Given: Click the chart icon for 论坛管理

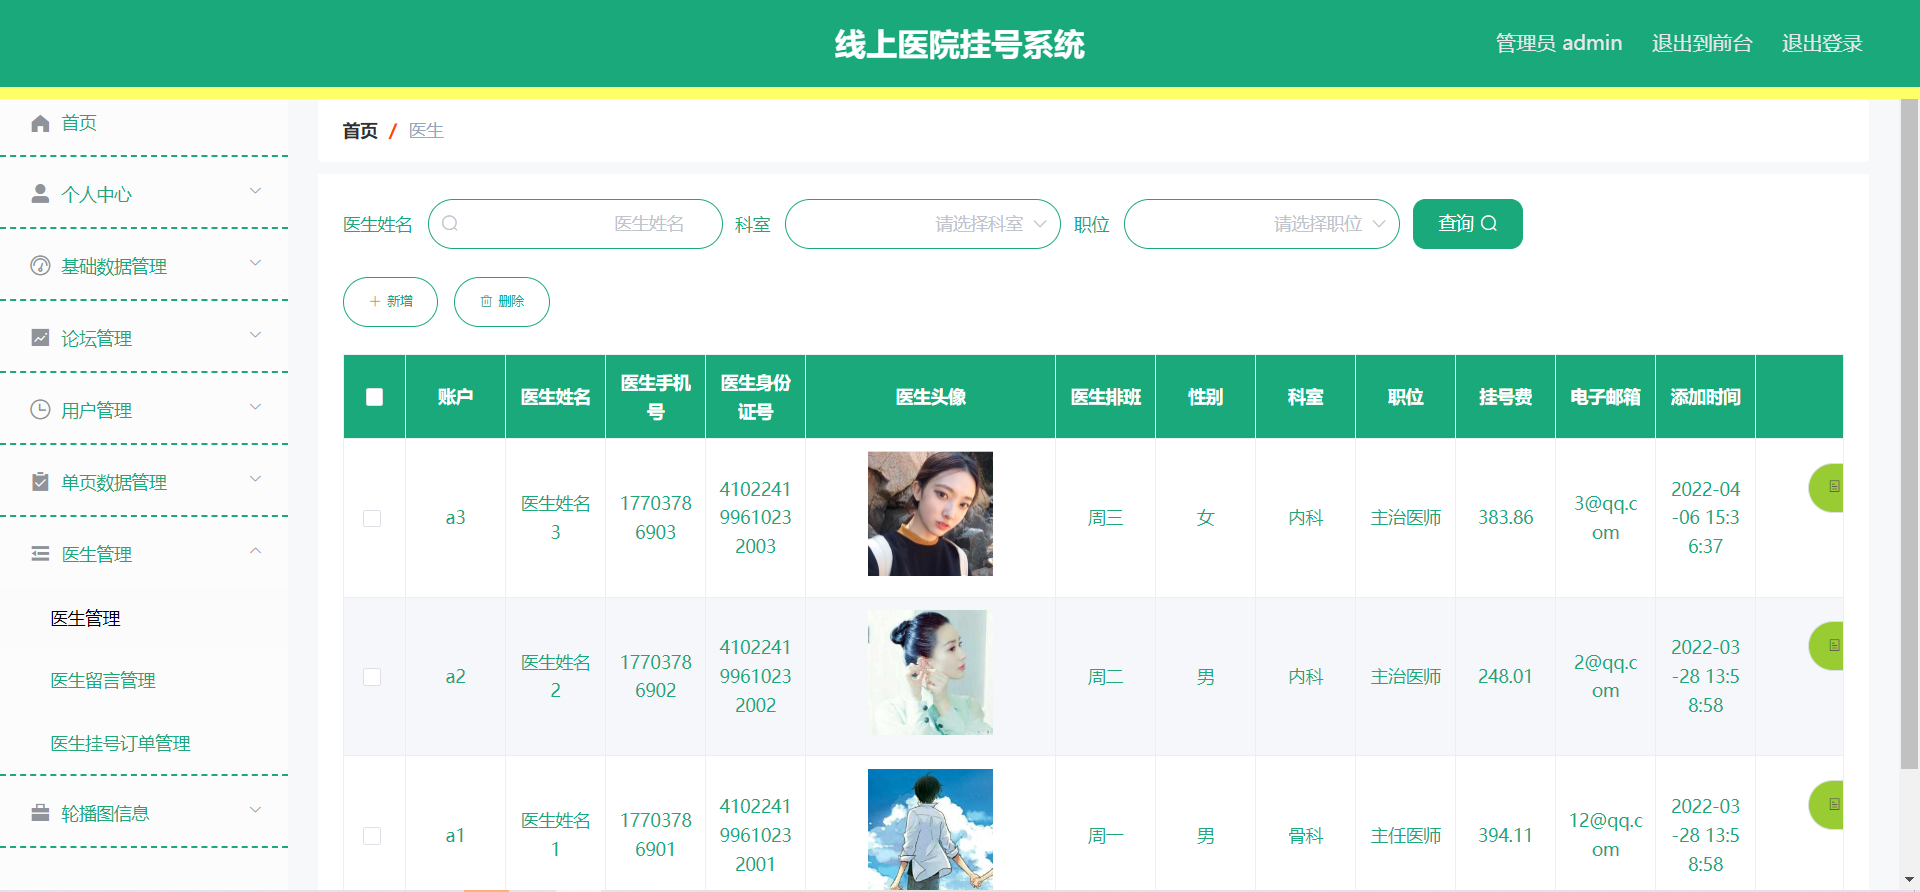Looking at the screenshot, I should pos(40,338).
